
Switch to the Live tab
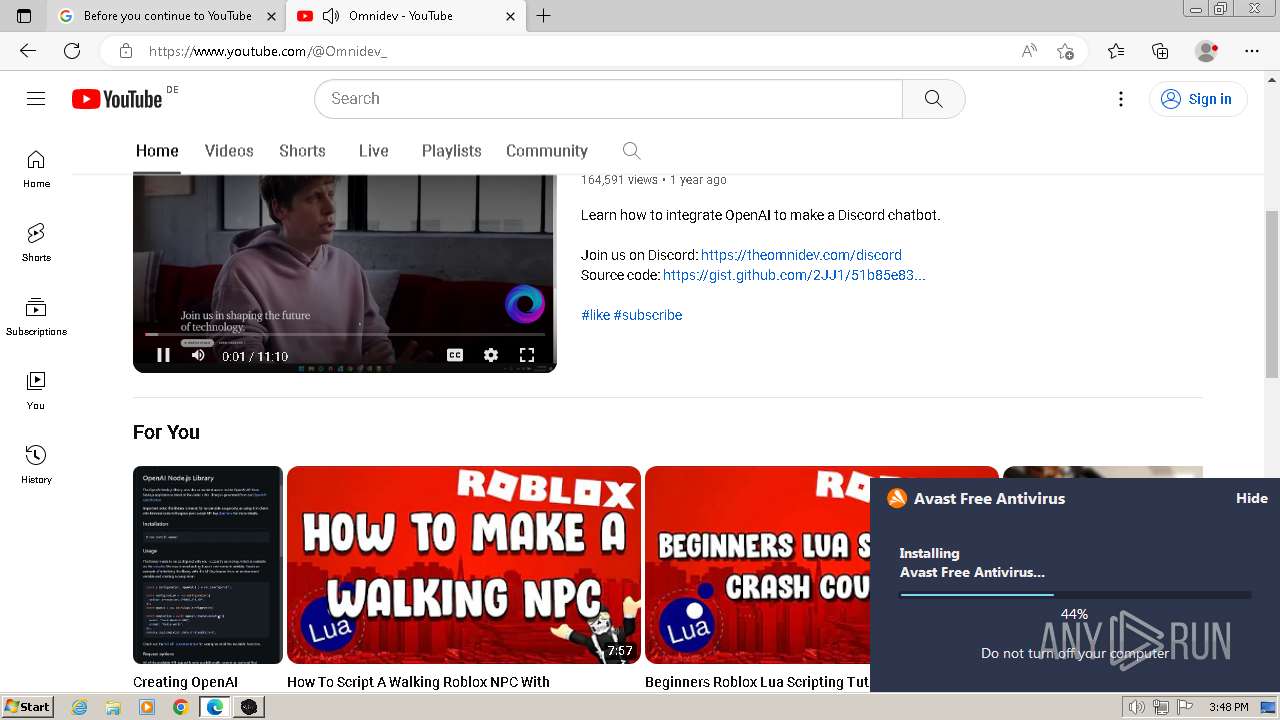(373, 151)
